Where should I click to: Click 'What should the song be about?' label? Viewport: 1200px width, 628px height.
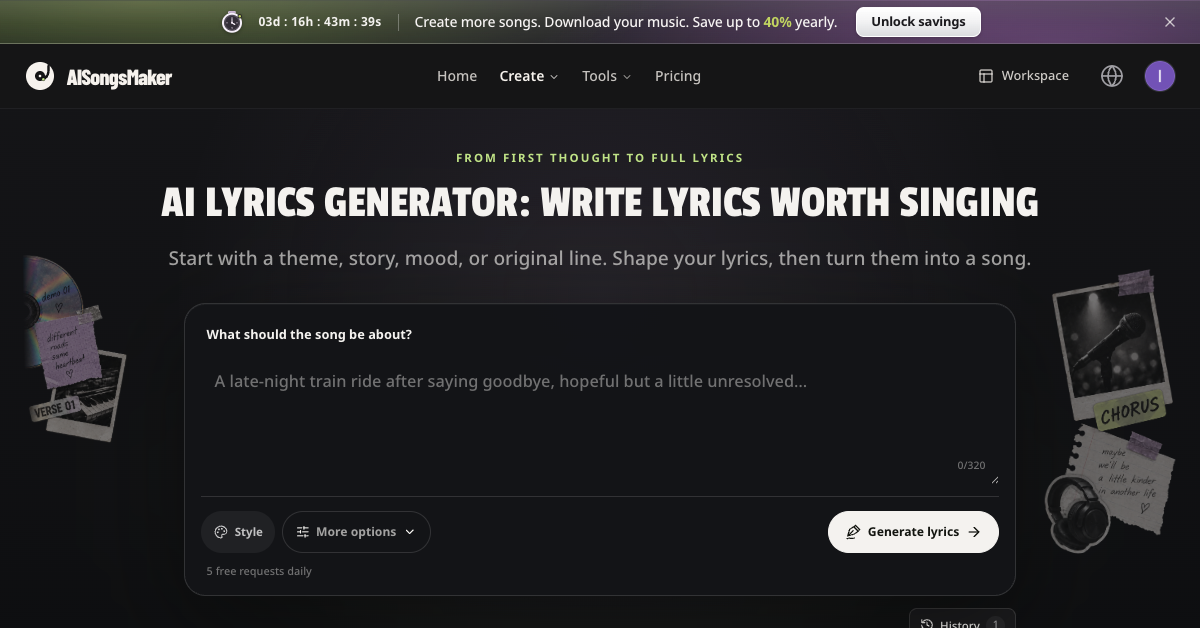309,335
